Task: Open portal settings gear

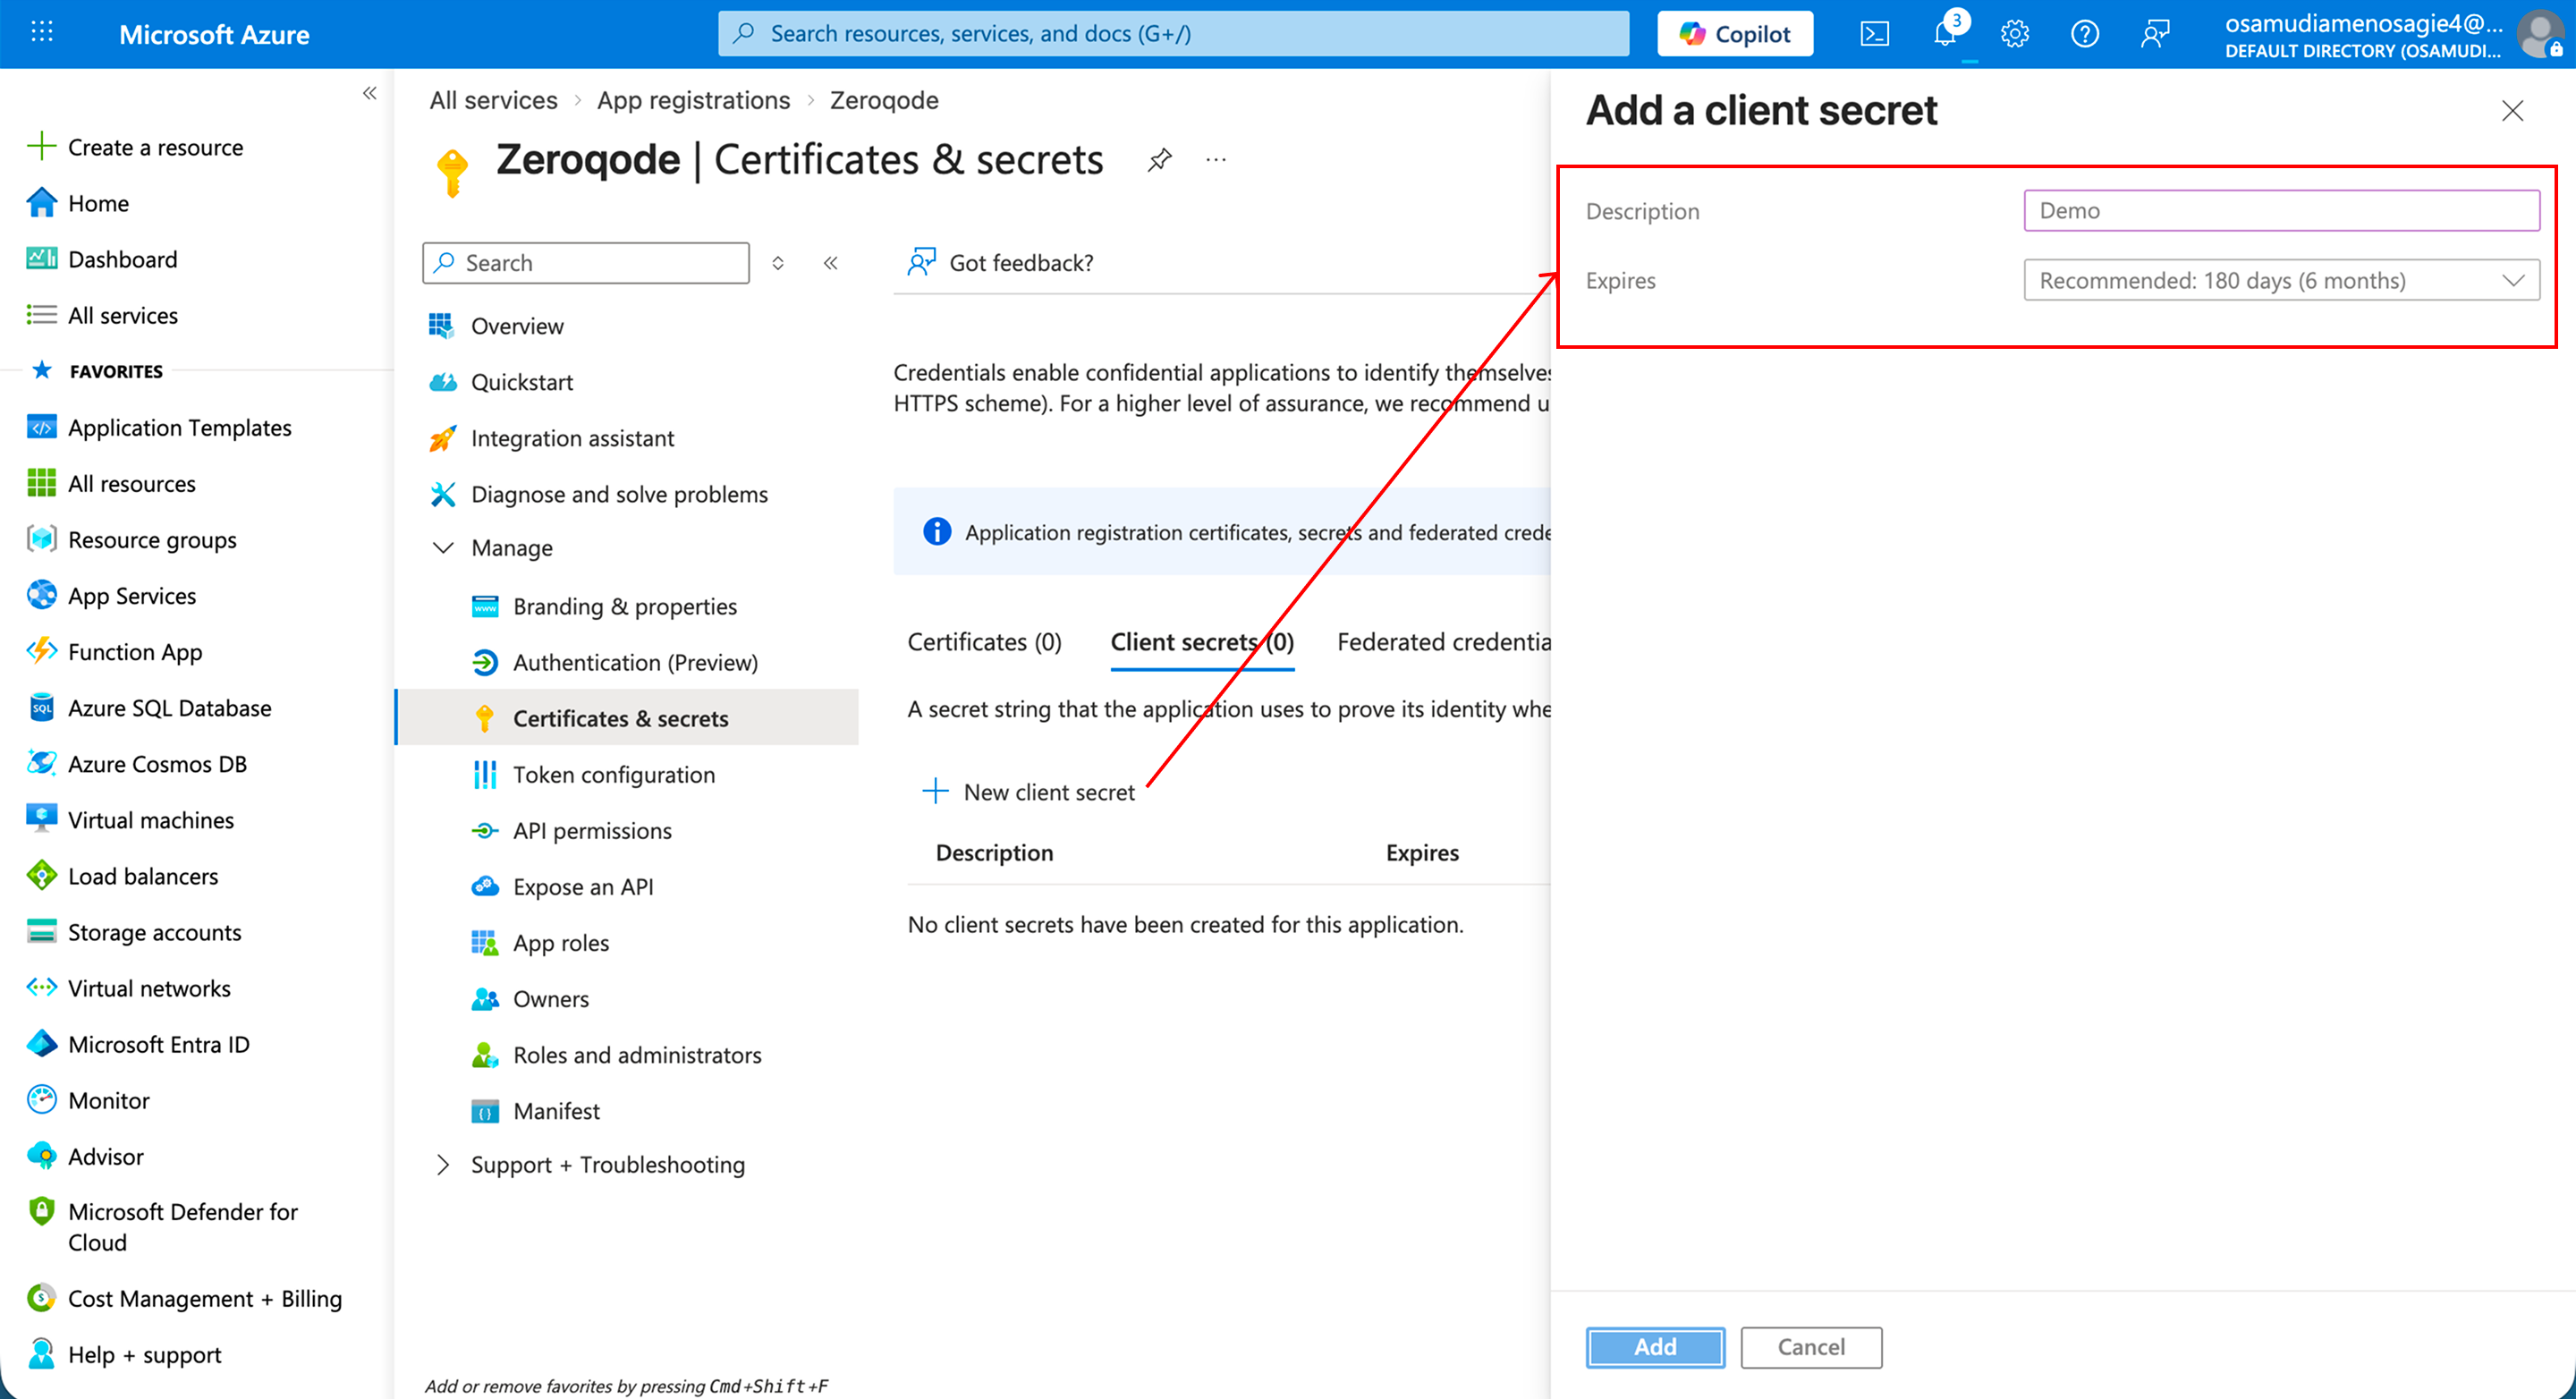Action: click(2014, 34)
